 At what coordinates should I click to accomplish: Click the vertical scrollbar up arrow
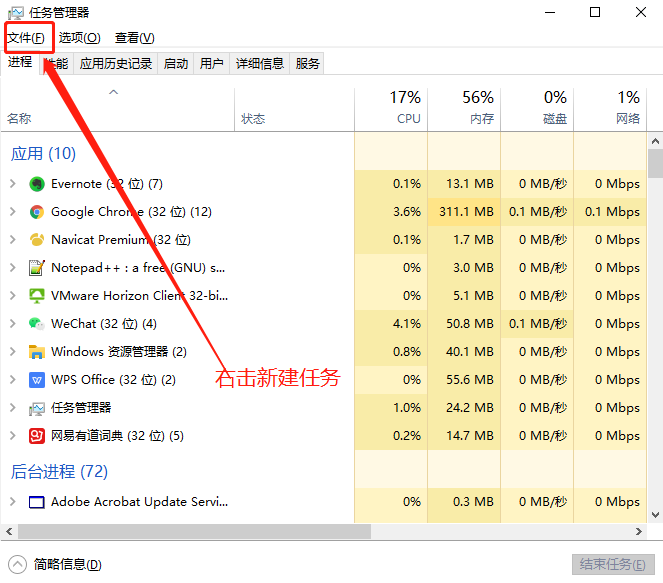[x=655, y=141]
